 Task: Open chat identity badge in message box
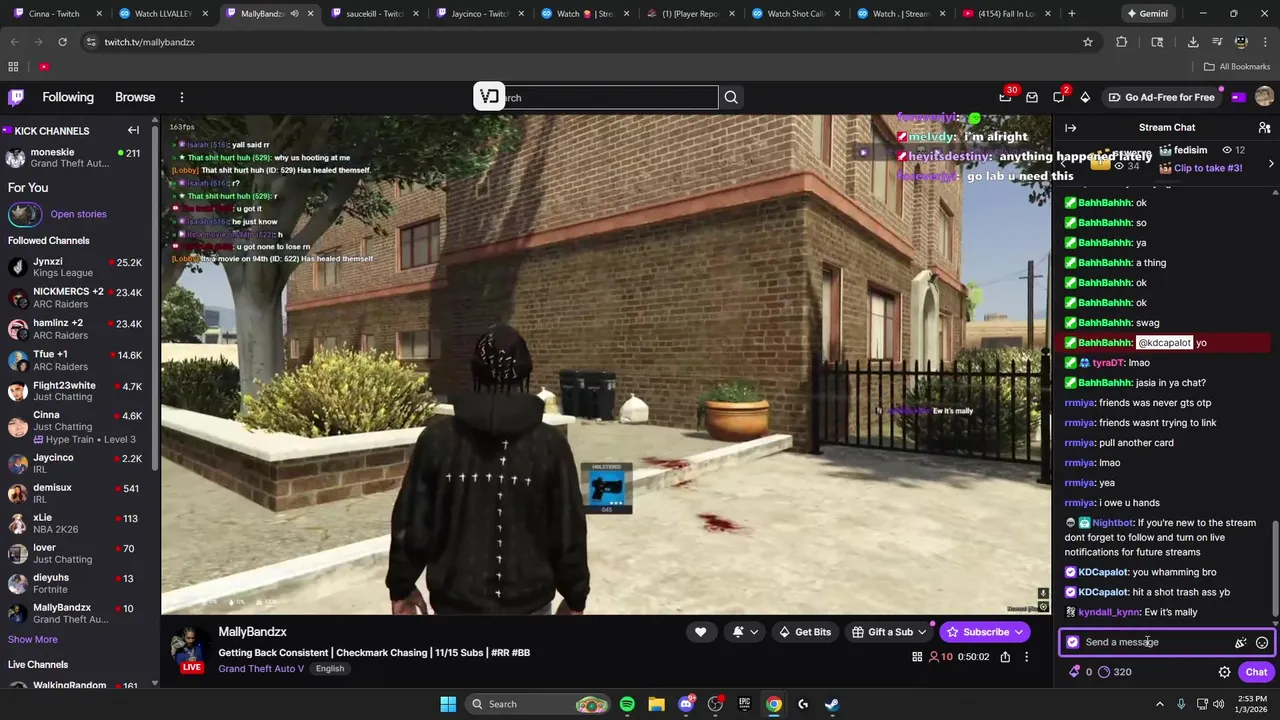coord(1073,642)
